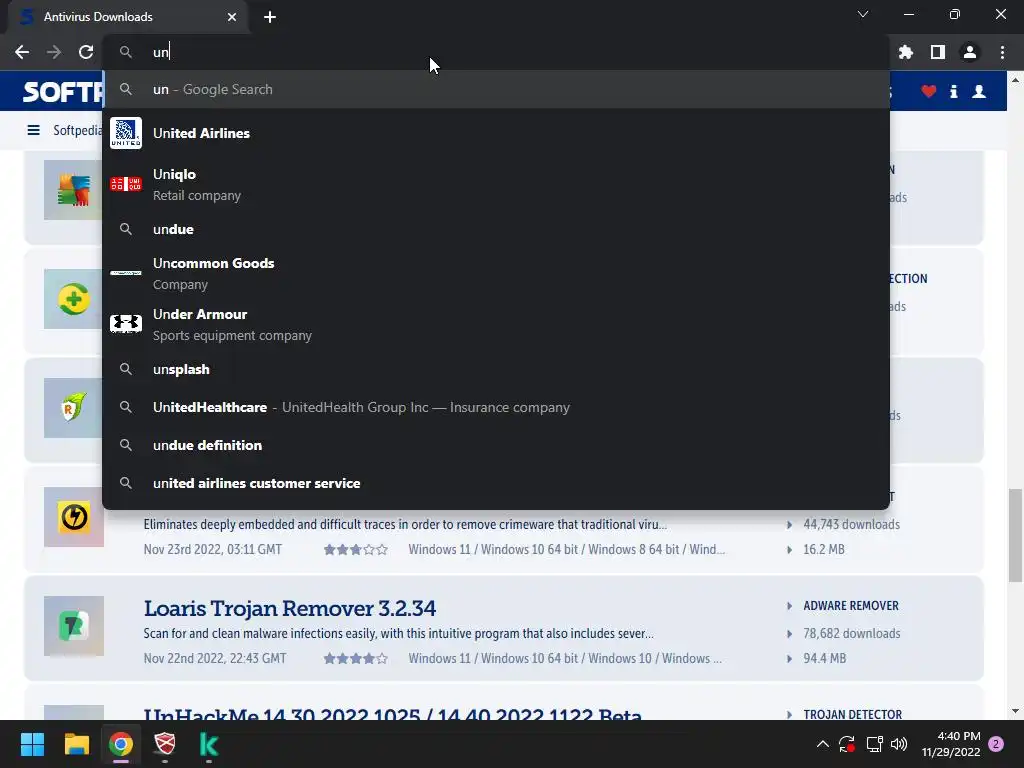The height and width of the screenshot is (768, 1024).
Task: Open the taskbar clock and date
Action: [x=951, y=744]
